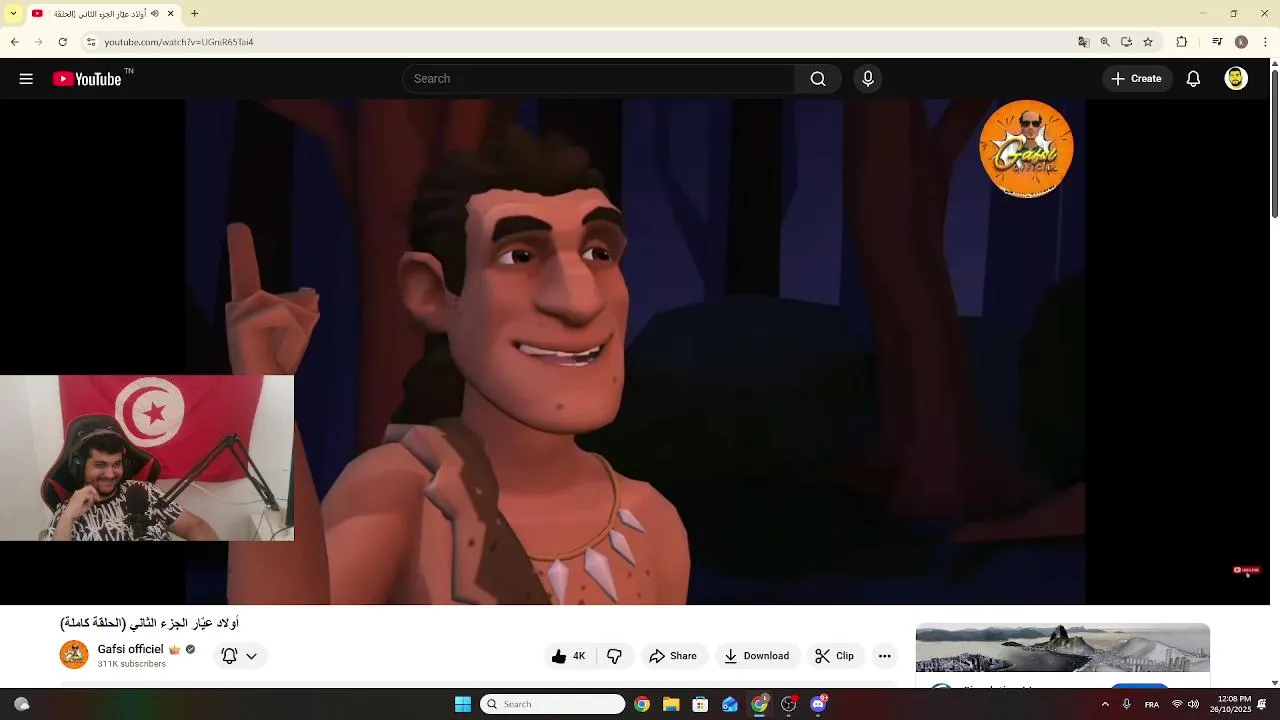
Task: Share the video
Action: tap(673, 656)
